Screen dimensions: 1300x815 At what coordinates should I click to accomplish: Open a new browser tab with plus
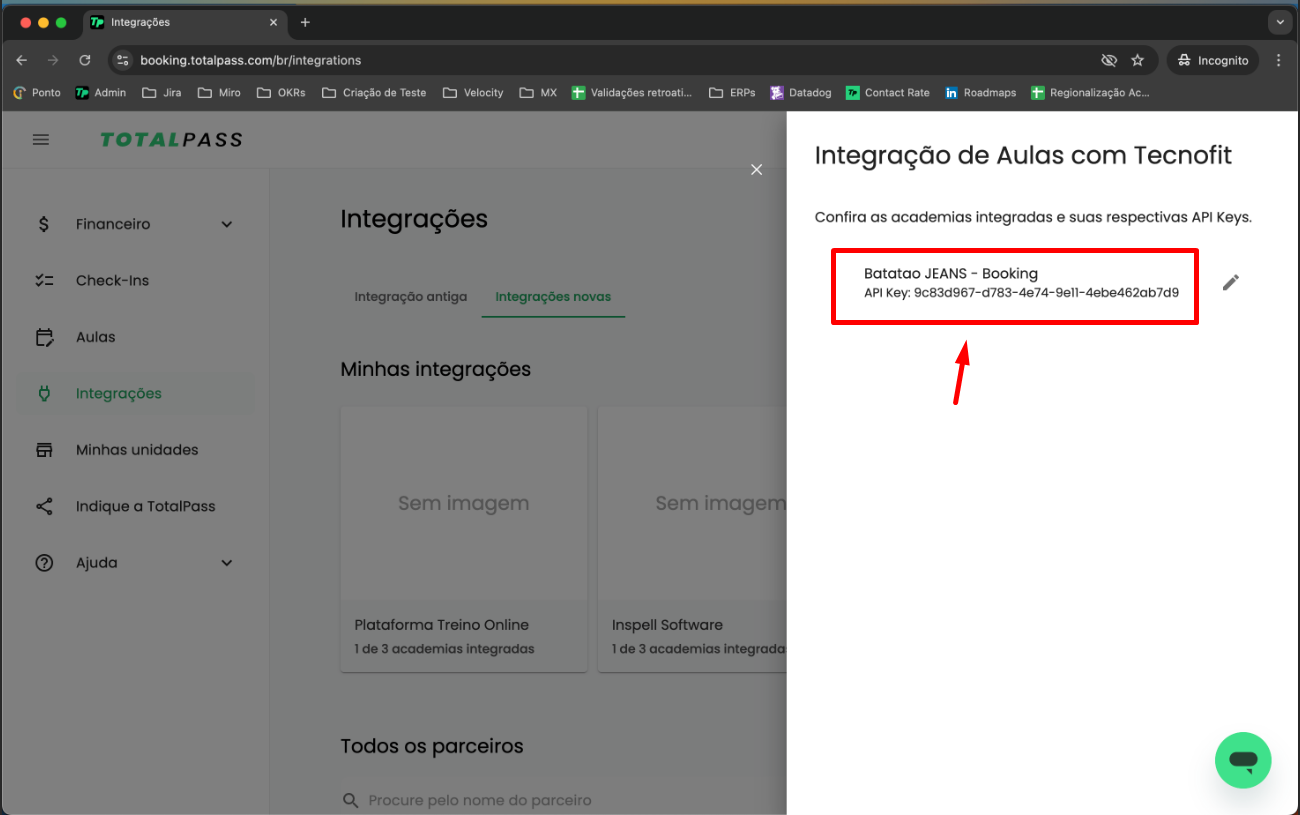click(305, 22)
